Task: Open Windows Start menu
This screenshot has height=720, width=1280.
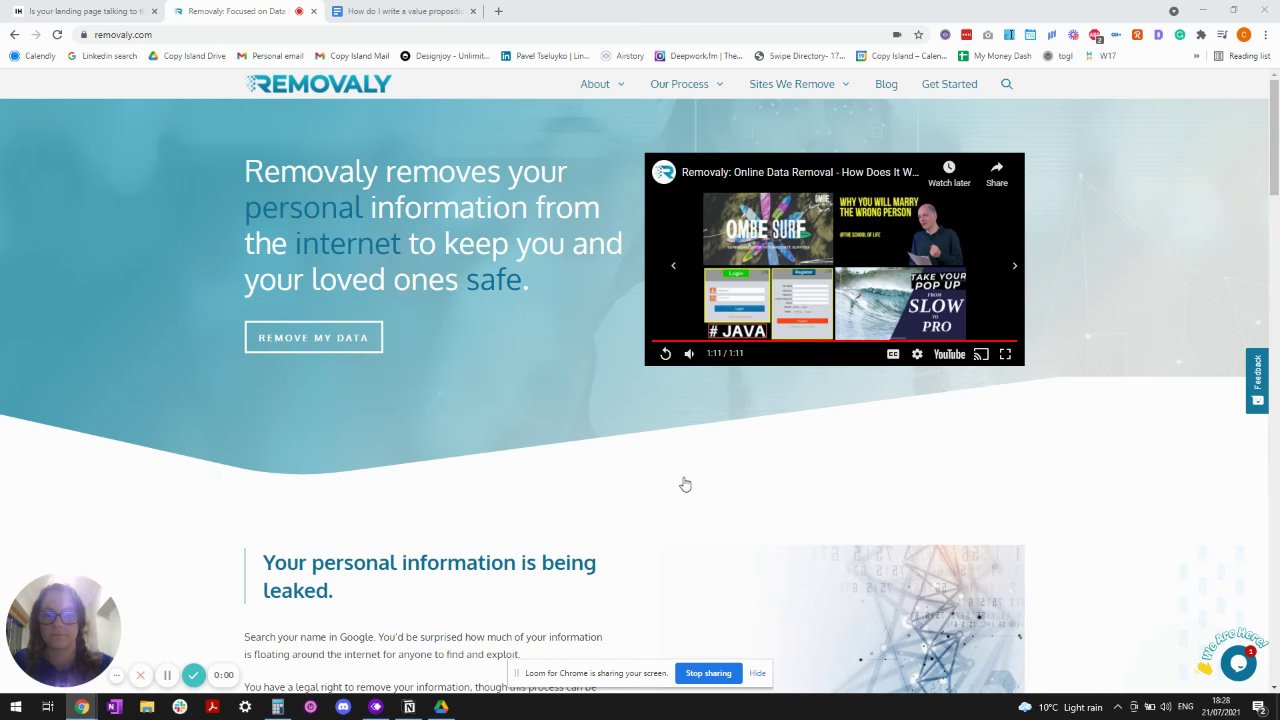Action: tap(15, 707)
